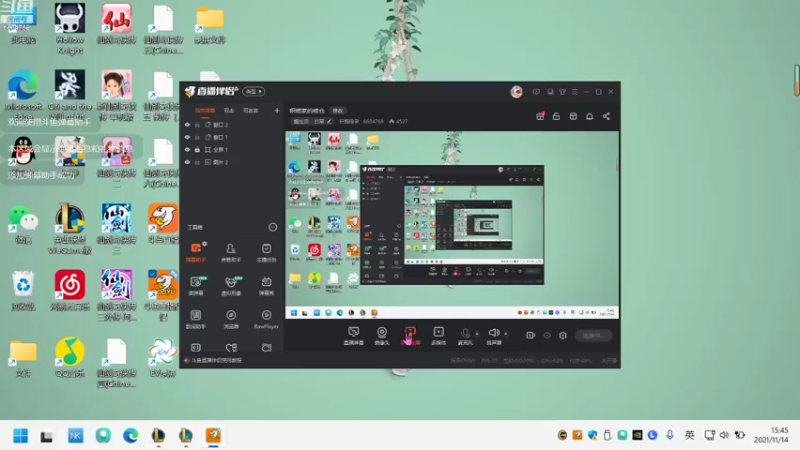Click the unlock padlock icon in the header
Viewport: 800px width, 450px height.
point(556,116)
